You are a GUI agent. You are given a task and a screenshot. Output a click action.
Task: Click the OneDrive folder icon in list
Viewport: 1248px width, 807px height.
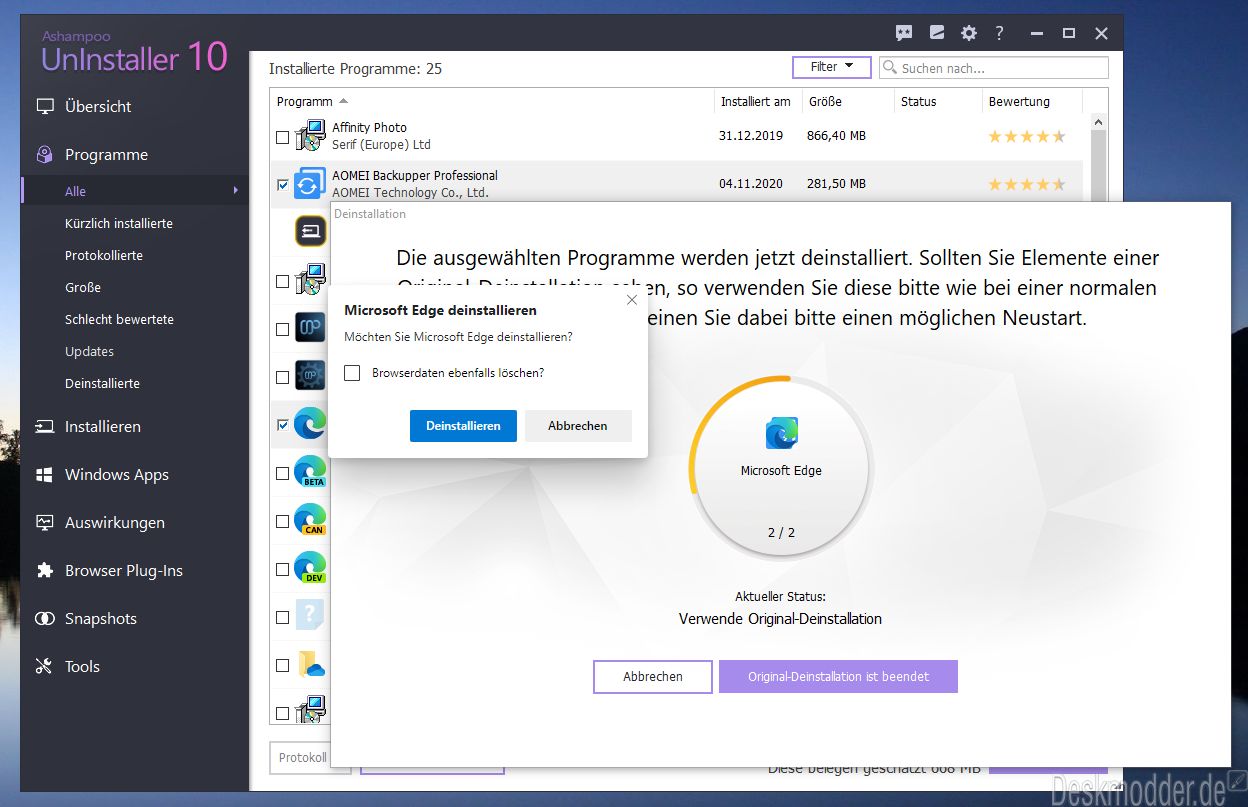tap(311, 664)
